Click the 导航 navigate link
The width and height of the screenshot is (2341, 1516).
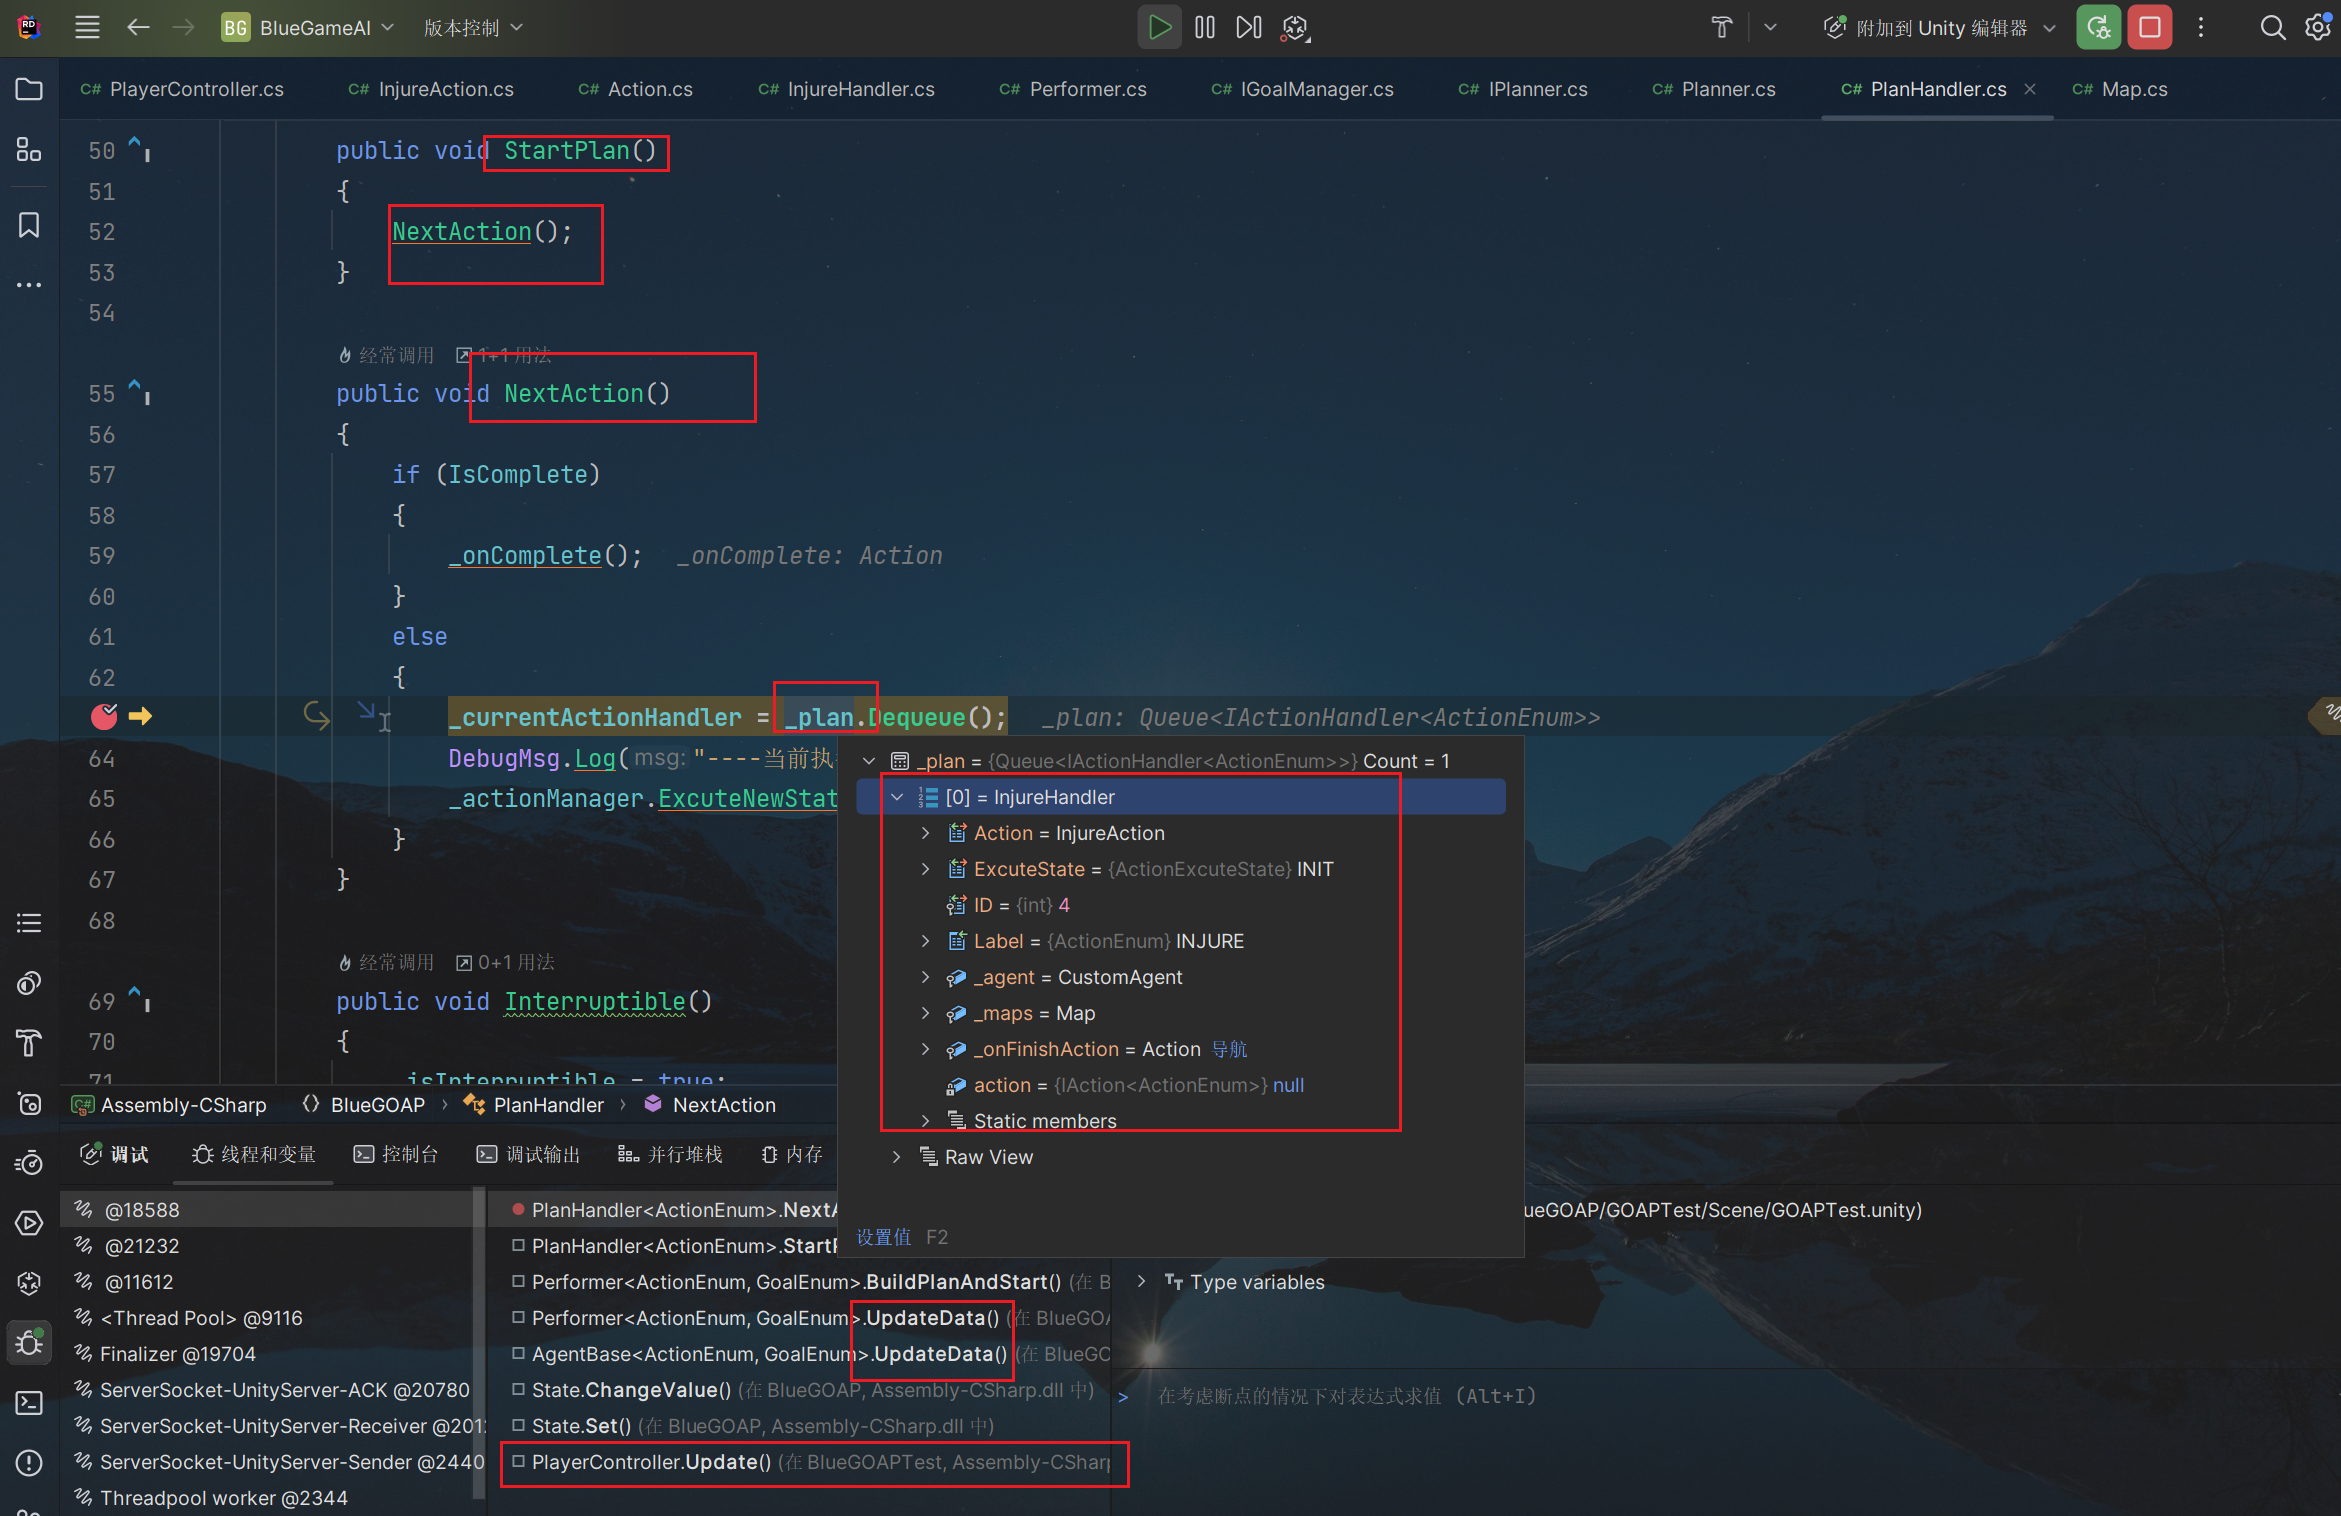(1229, 1049)
